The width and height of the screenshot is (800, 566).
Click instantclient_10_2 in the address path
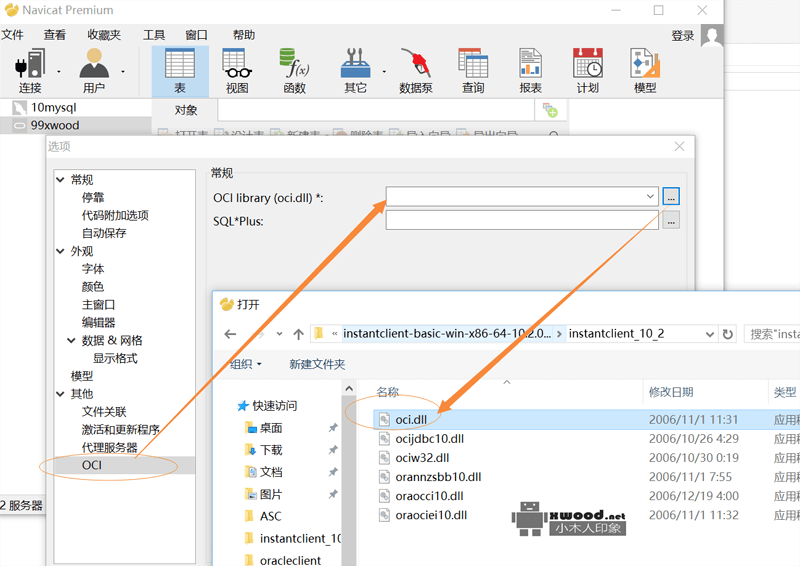coord(616,334)
